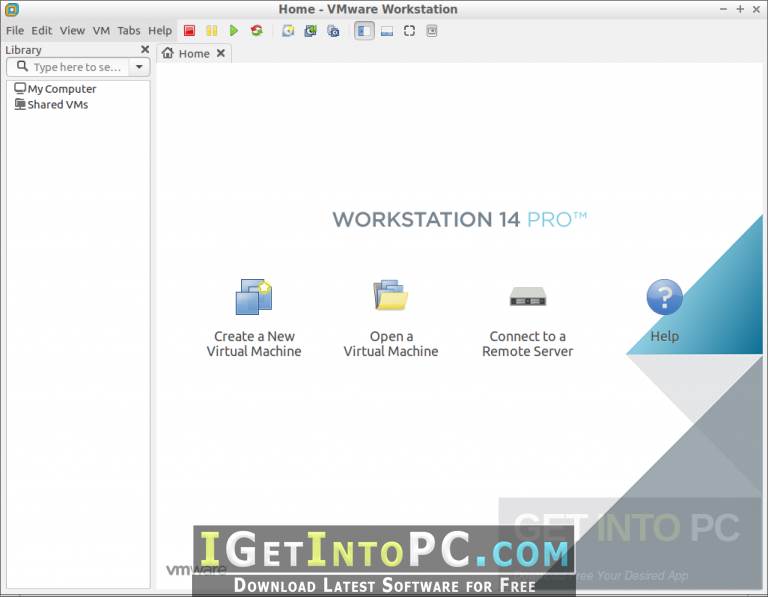Open the Tabs menu
Screen dimensions: 768x597
coord(129,30)
